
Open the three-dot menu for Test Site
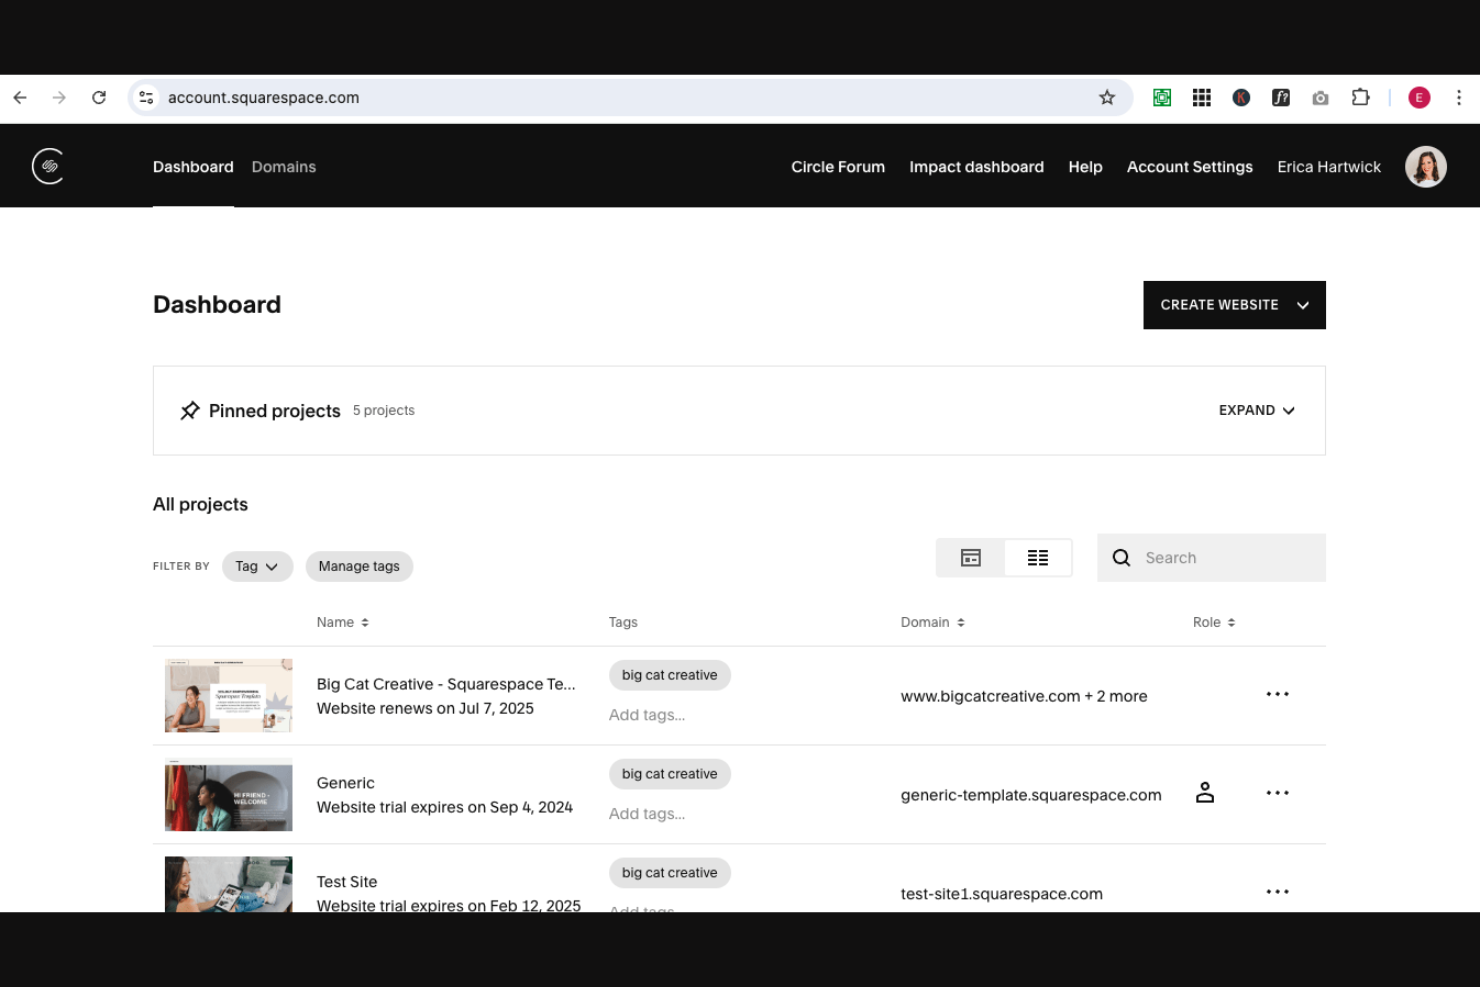pos(1277,891)
